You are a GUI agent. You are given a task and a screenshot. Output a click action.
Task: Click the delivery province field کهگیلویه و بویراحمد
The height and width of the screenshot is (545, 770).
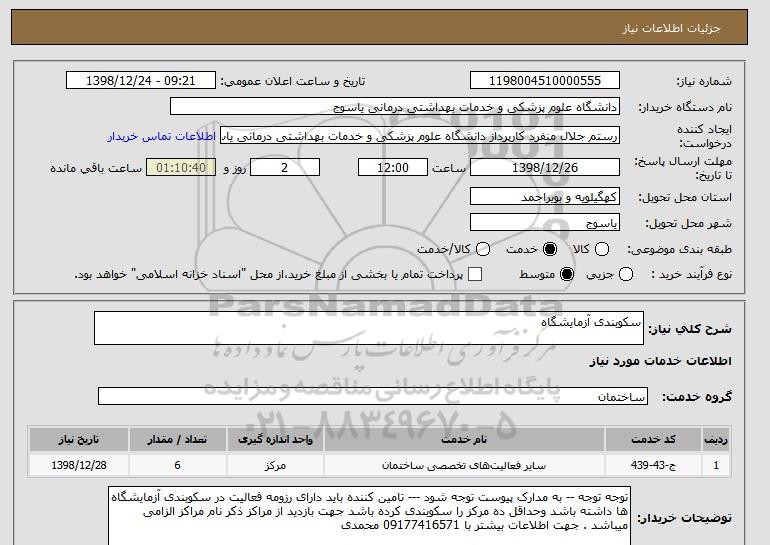[545, 196]
